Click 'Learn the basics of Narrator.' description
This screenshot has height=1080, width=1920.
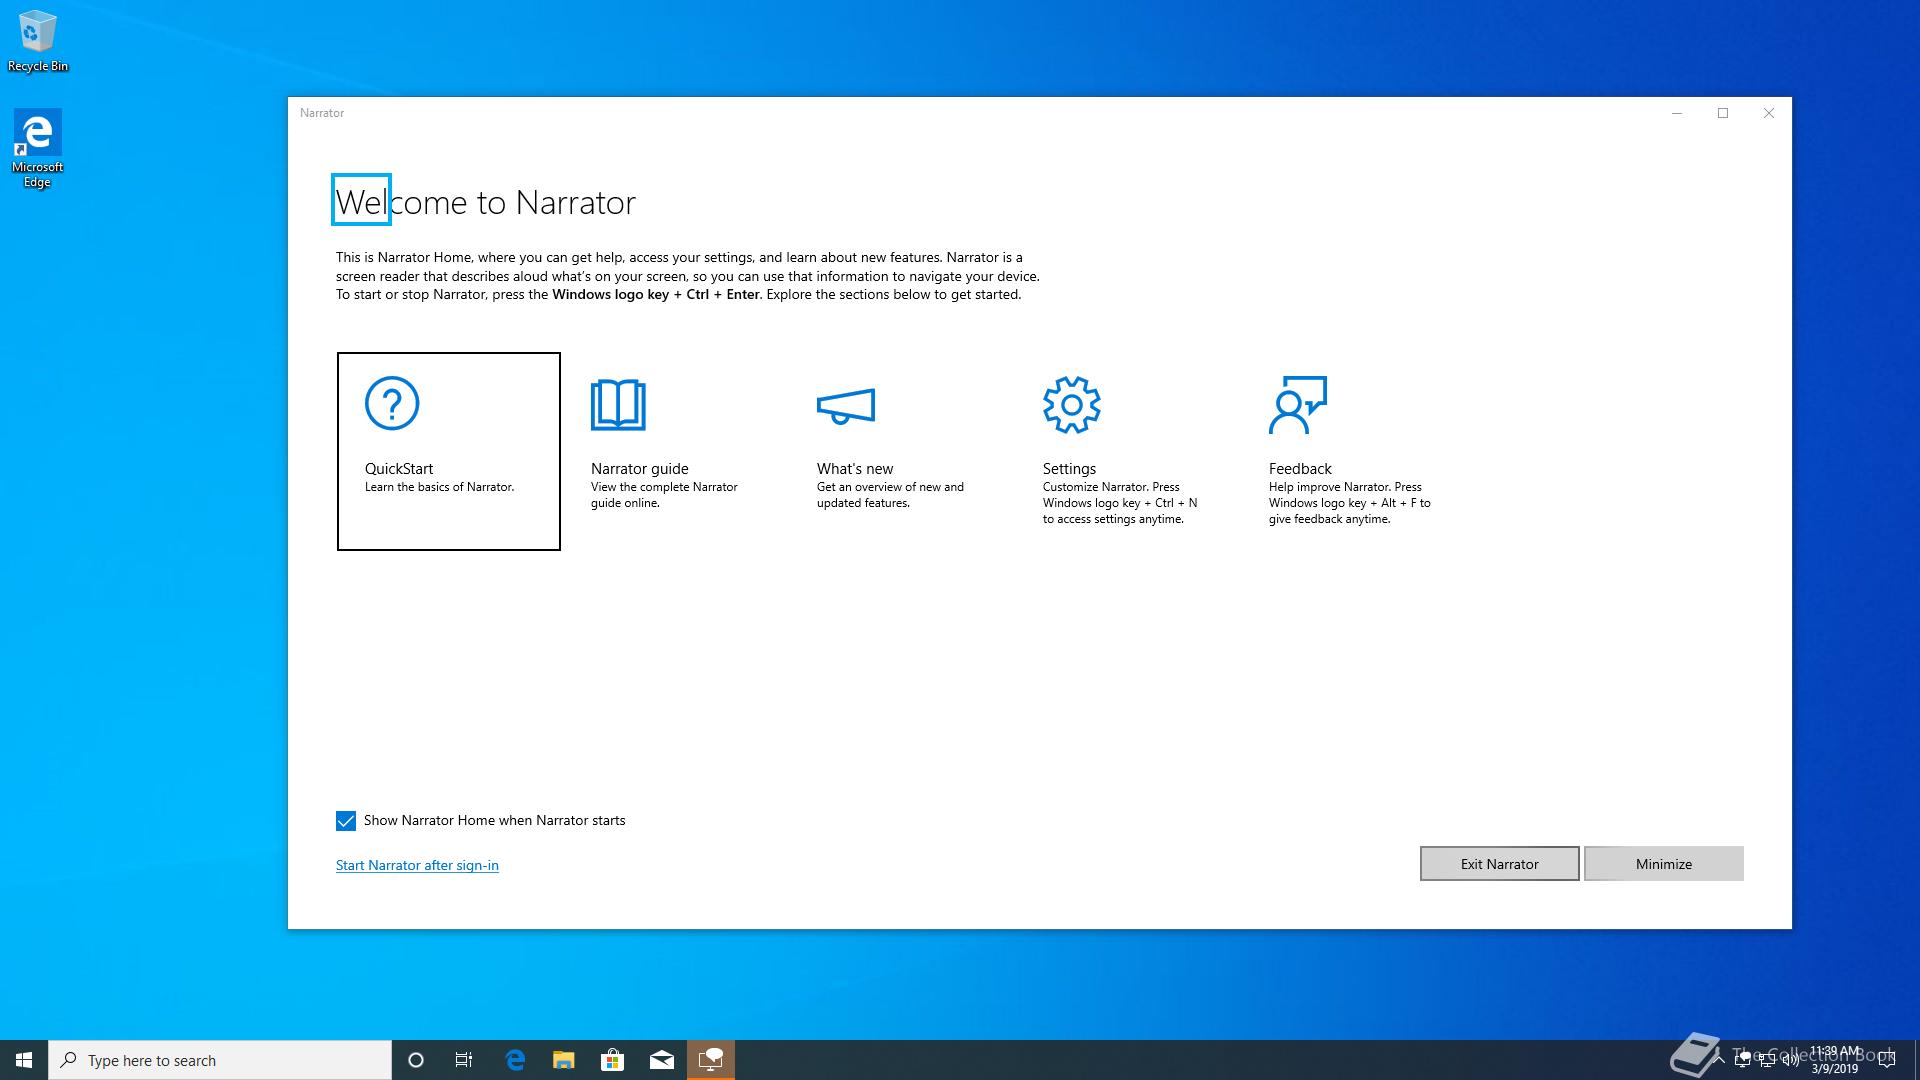pyautogui.click(x=439, y=487)
